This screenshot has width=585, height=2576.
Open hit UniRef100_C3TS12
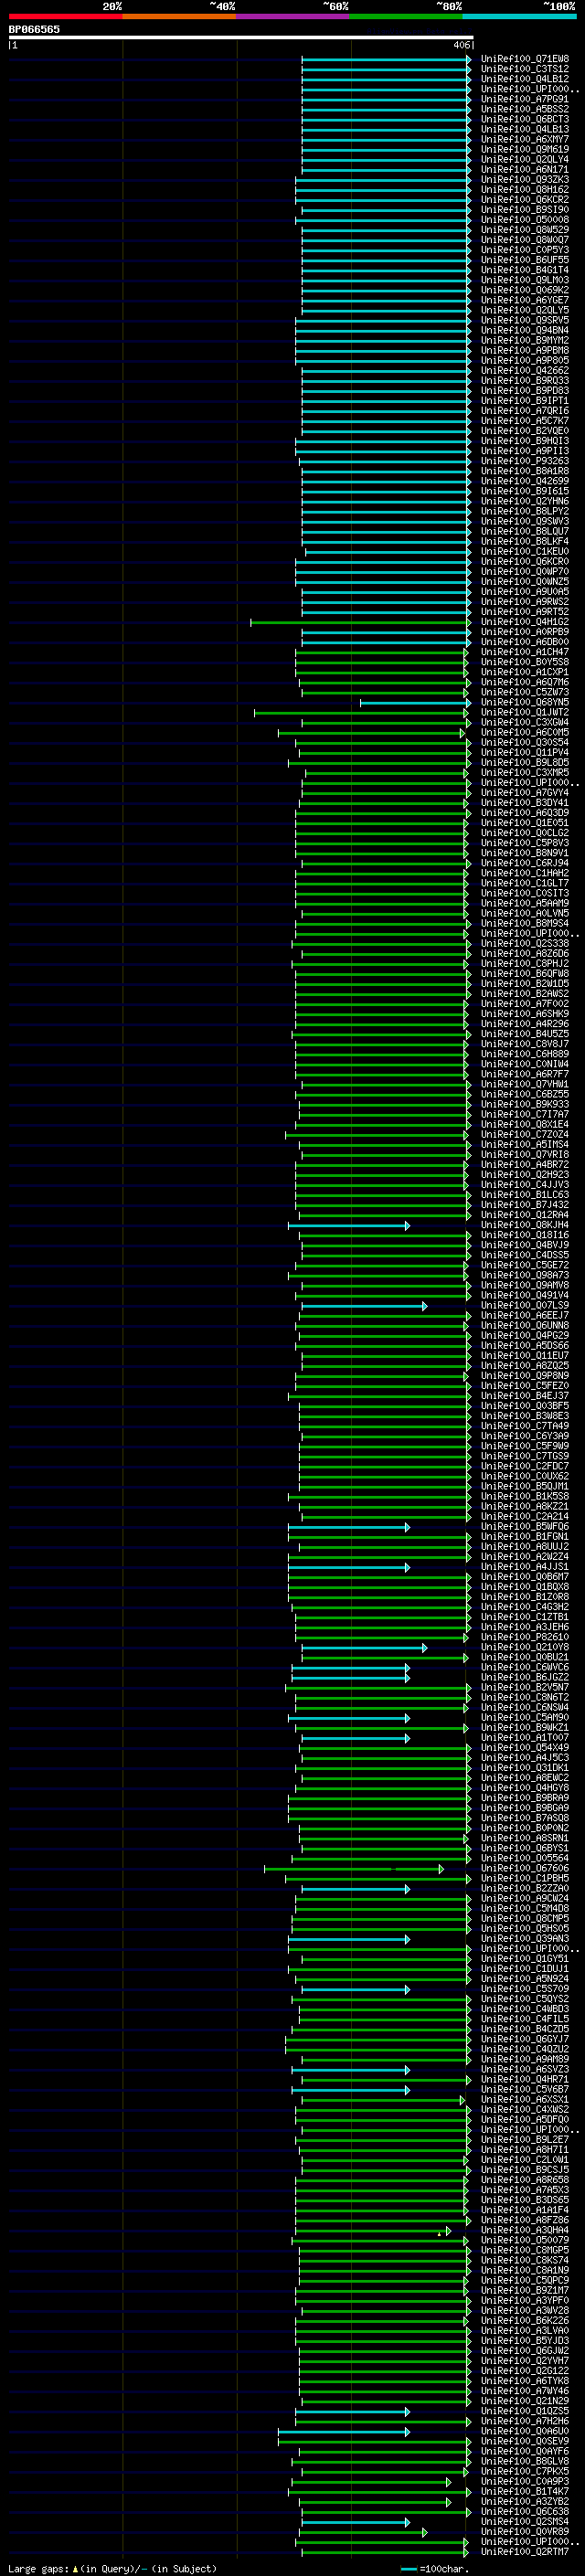click(x=525, y=69)
